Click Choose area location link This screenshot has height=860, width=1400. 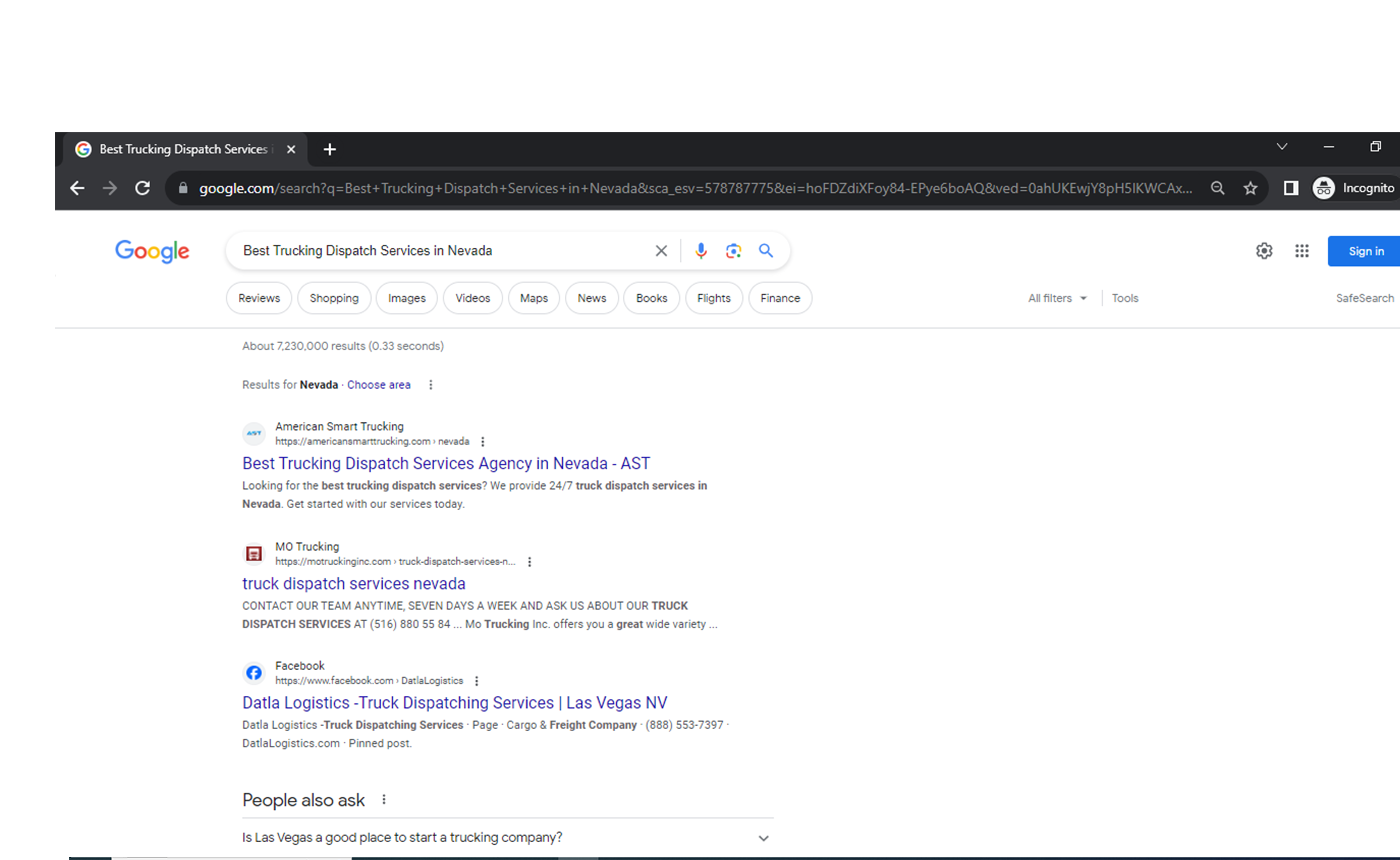click(x=379, y=385)
